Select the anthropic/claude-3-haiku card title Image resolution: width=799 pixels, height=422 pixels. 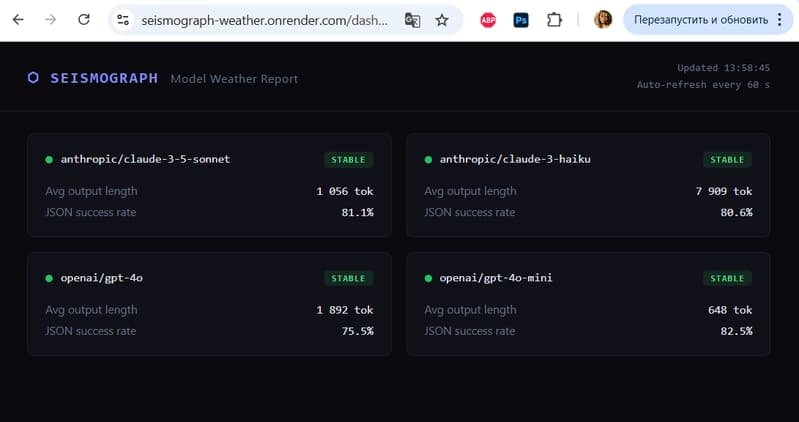515,159
